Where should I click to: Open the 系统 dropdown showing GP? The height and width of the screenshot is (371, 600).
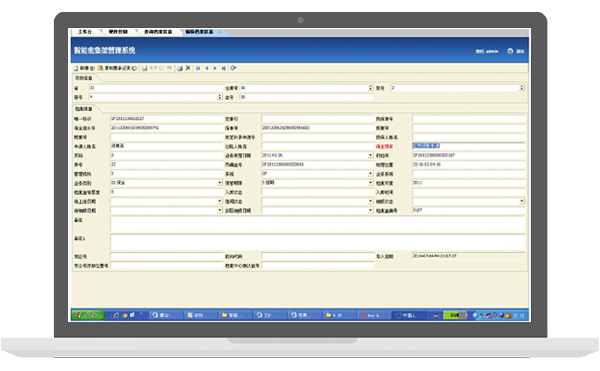[370, 174]
